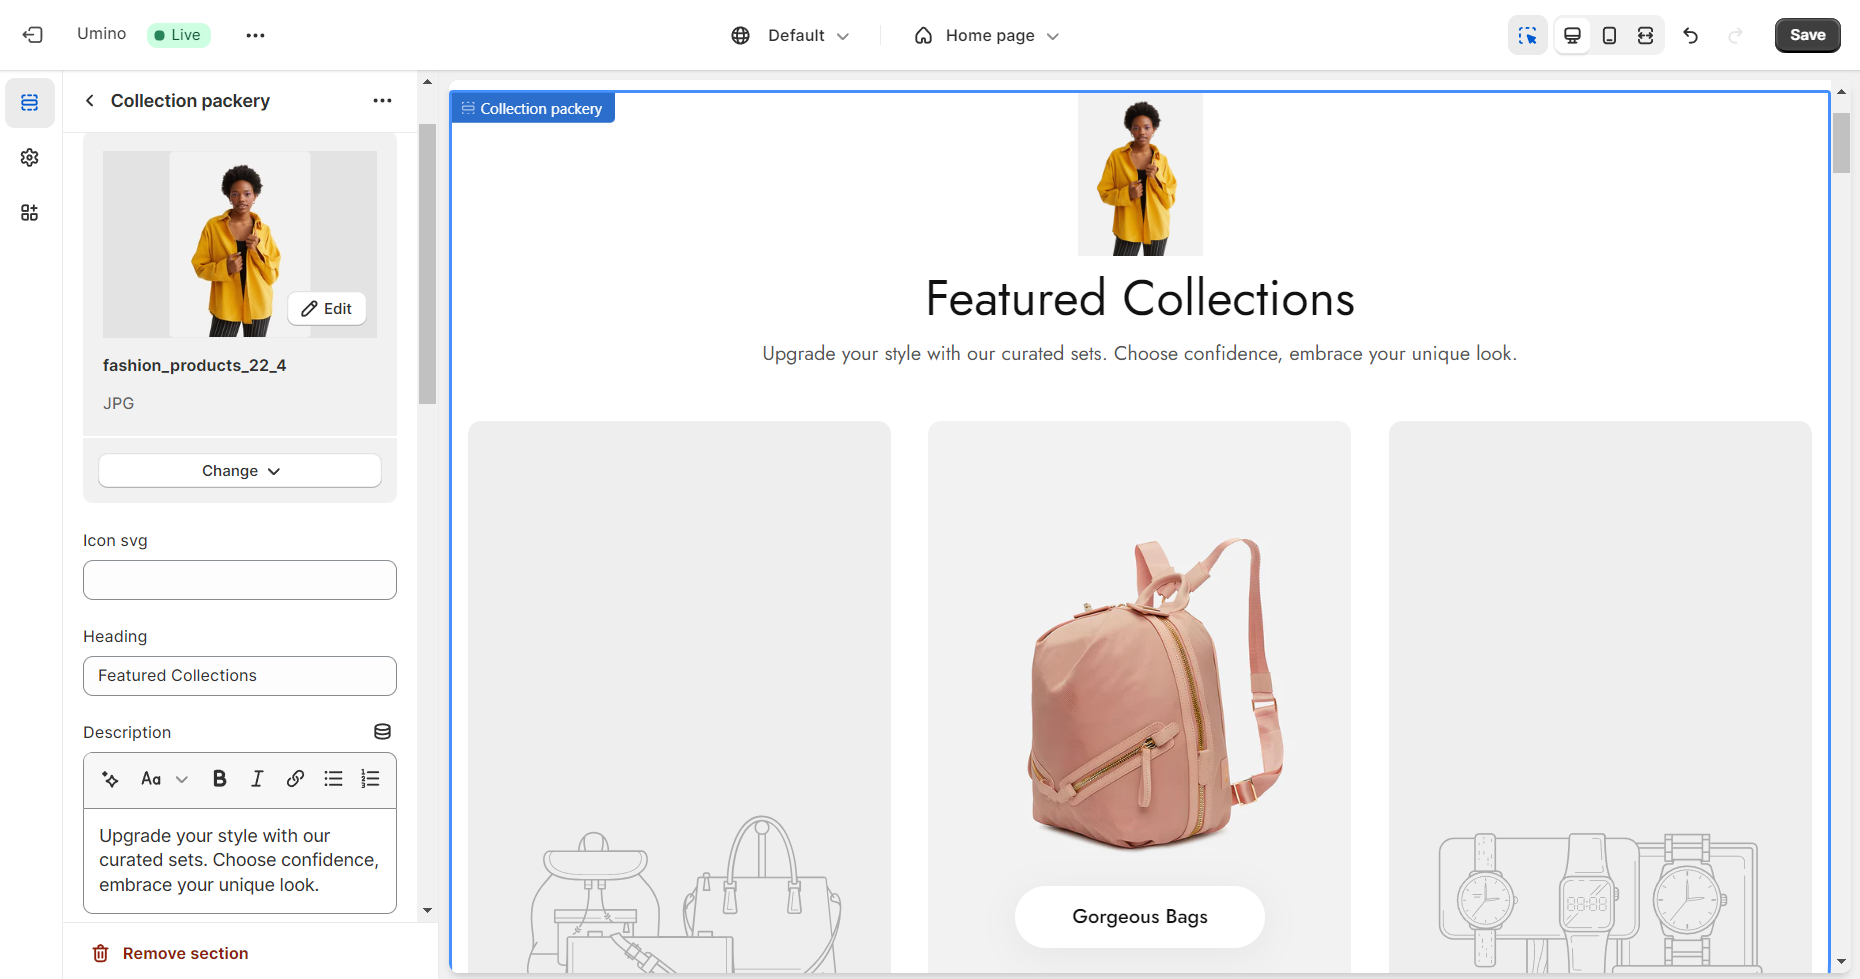1860x979 pixels.
Task: Open the App embeds icon
Action: point(30,213)
